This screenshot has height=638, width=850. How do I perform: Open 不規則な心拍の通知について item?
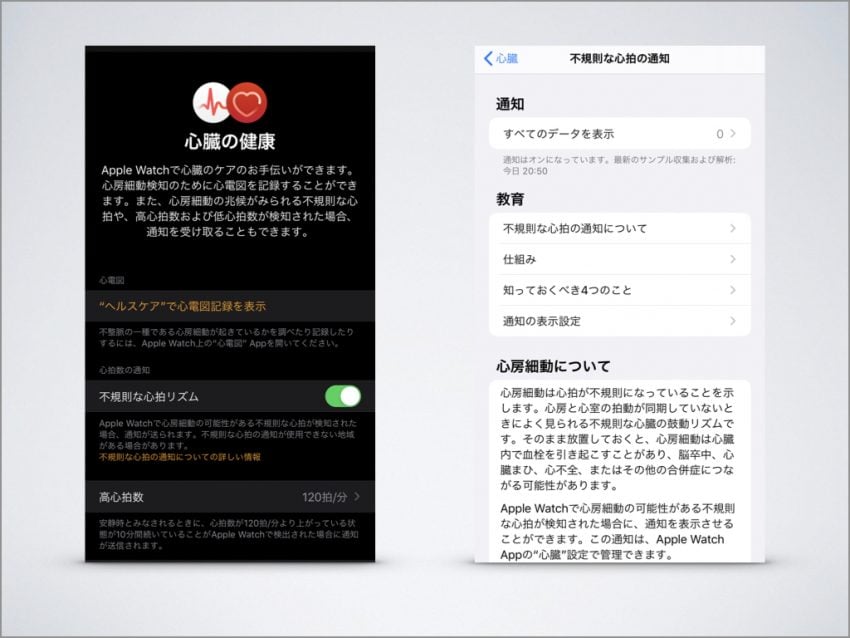pos(575,229)
